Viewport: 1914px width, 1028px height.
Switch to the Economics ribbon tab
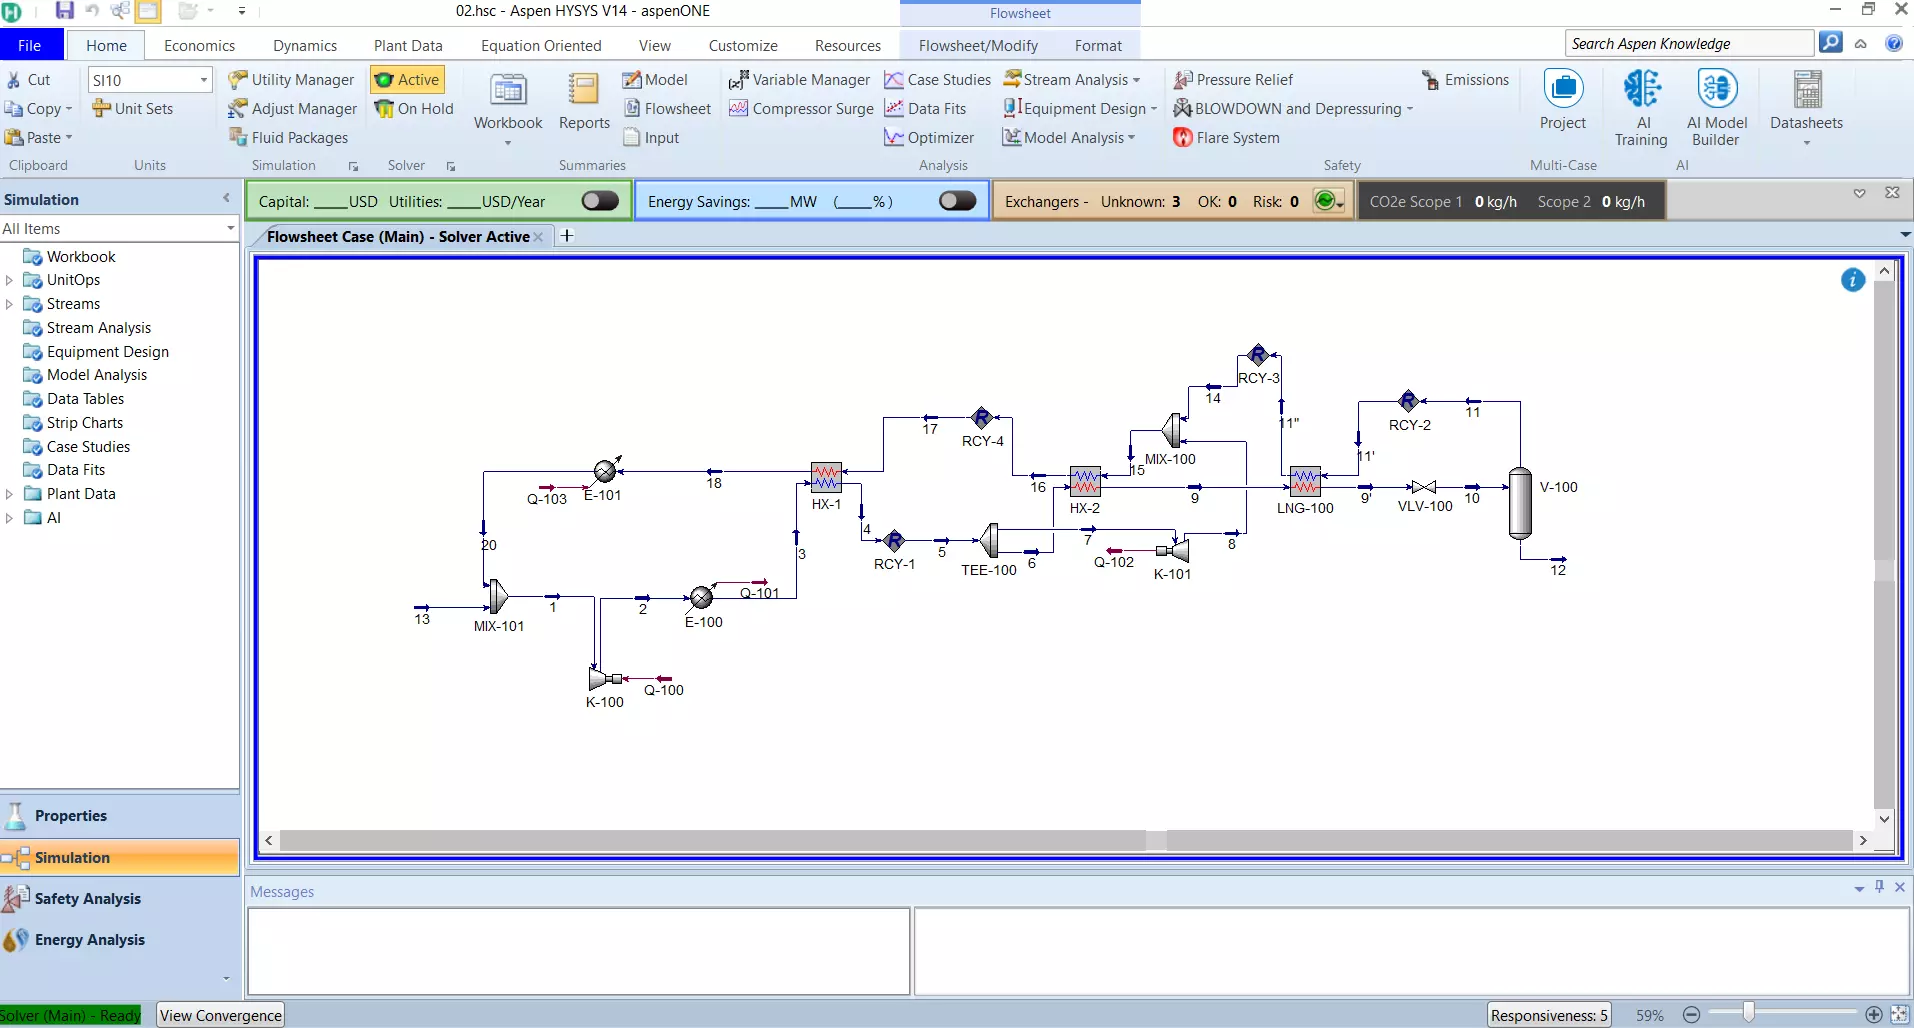click(199, 45)
